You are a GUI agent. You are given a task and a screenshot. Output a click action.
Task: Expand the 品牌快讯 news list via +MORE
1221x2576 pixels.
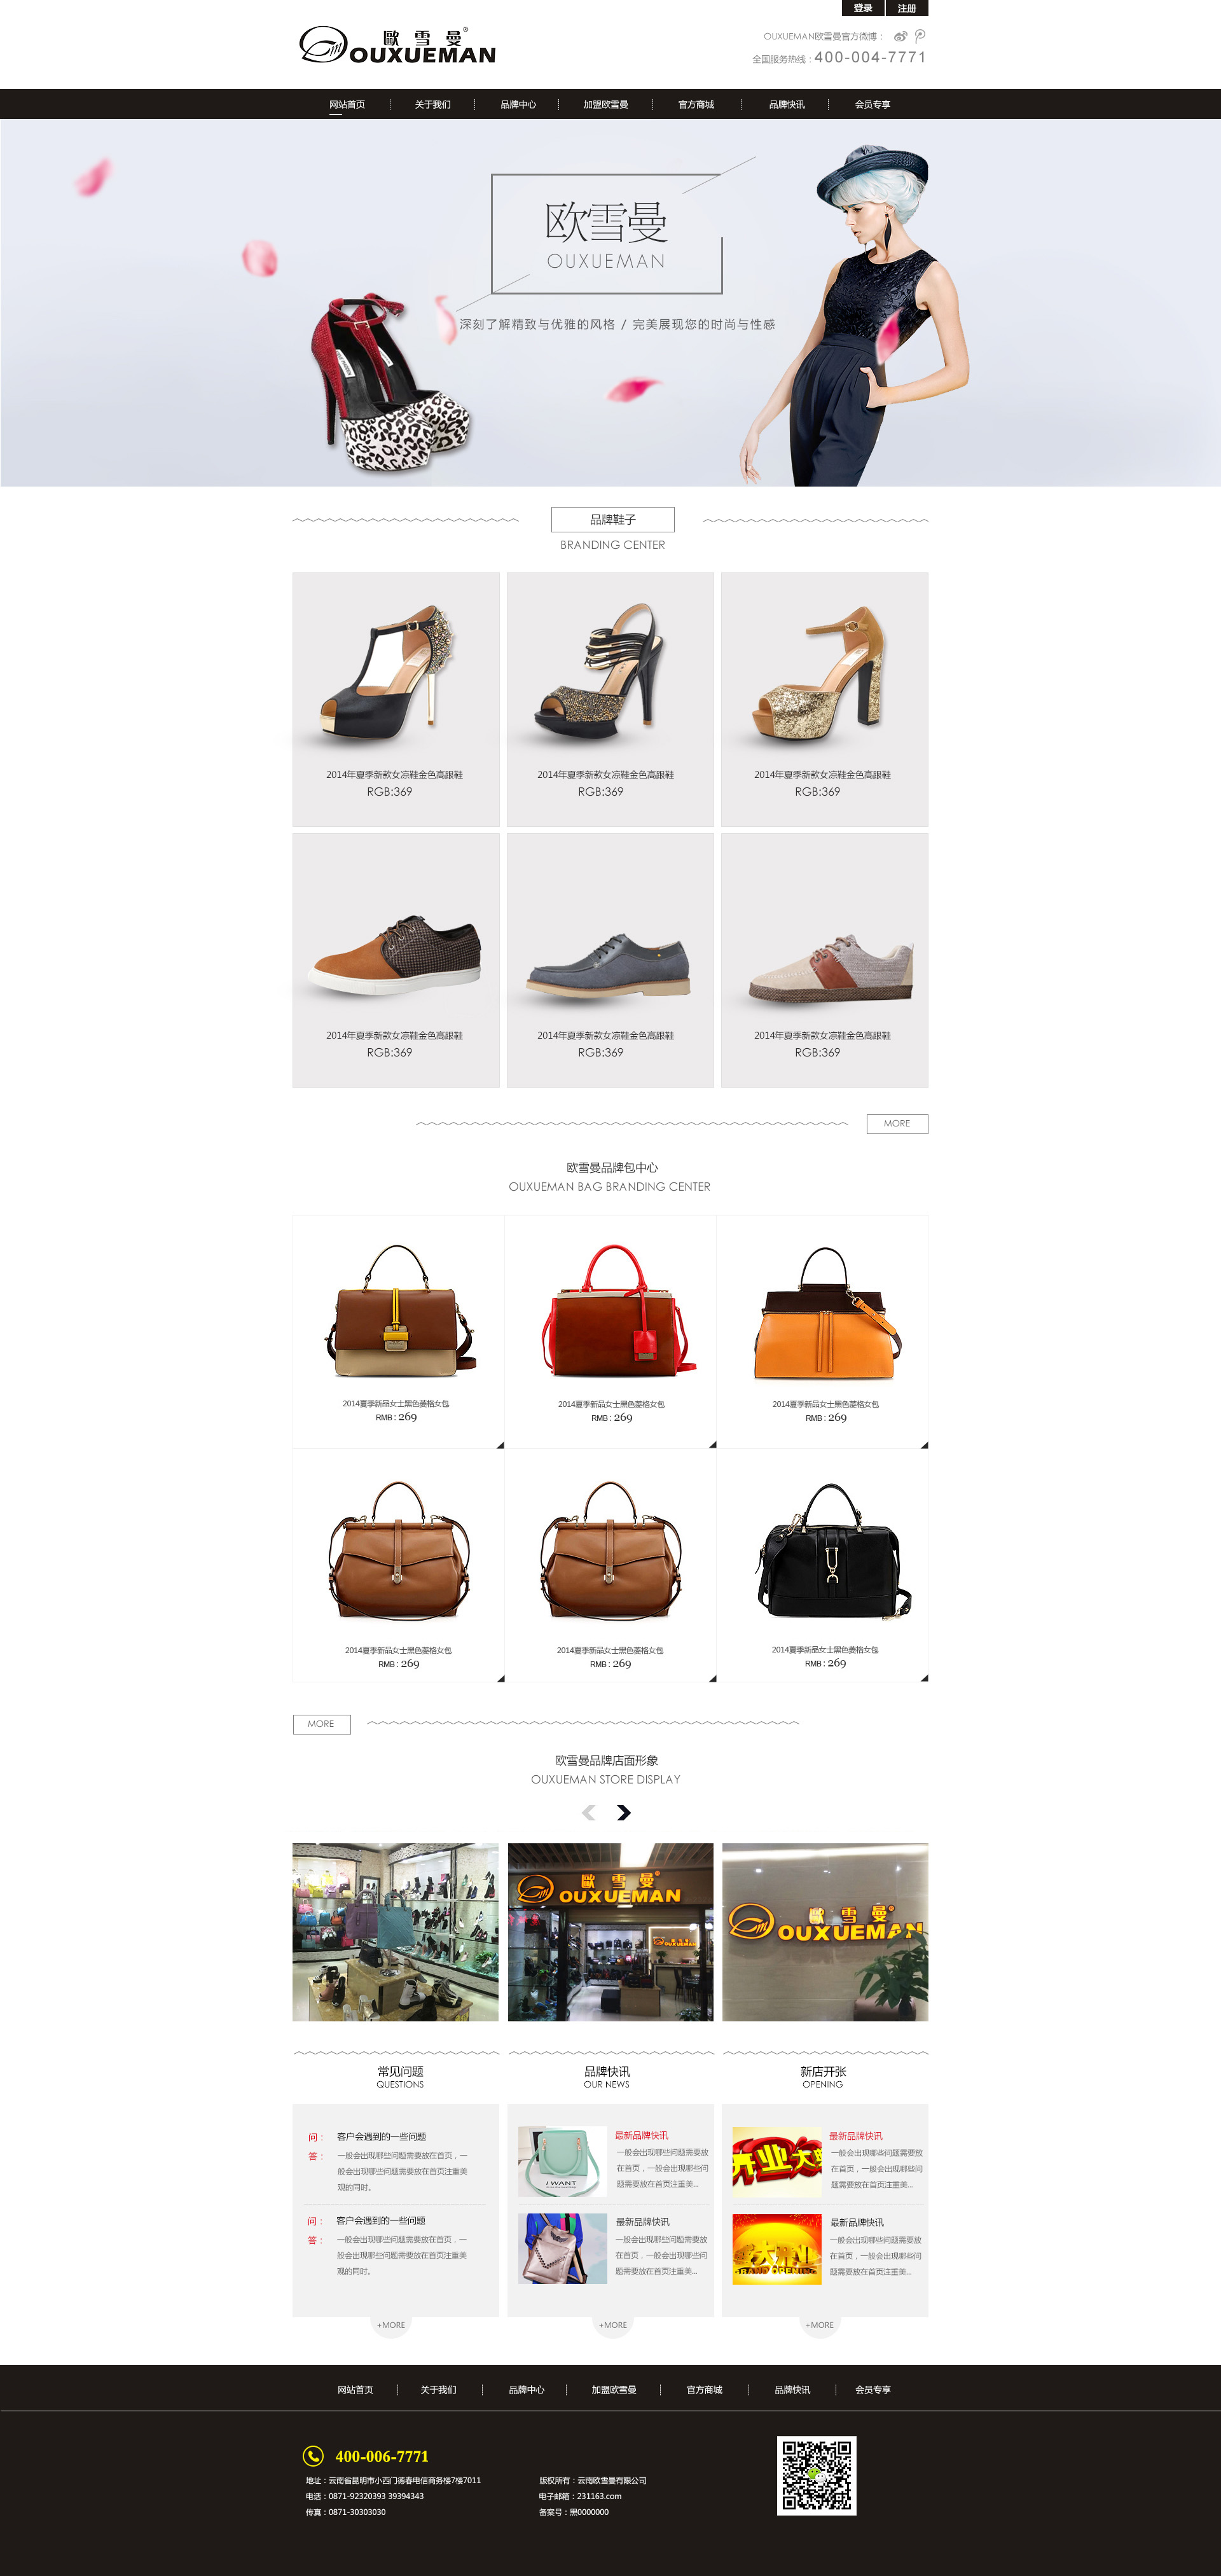coord(613,2325)
